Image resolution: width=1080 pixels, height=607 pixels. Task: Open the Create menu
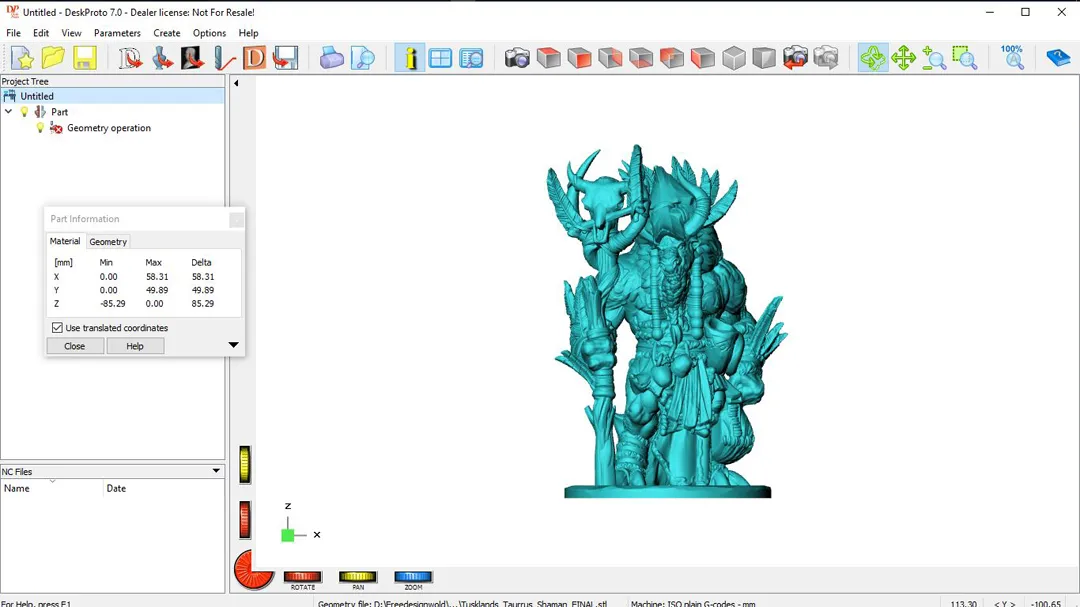[167, 32]
